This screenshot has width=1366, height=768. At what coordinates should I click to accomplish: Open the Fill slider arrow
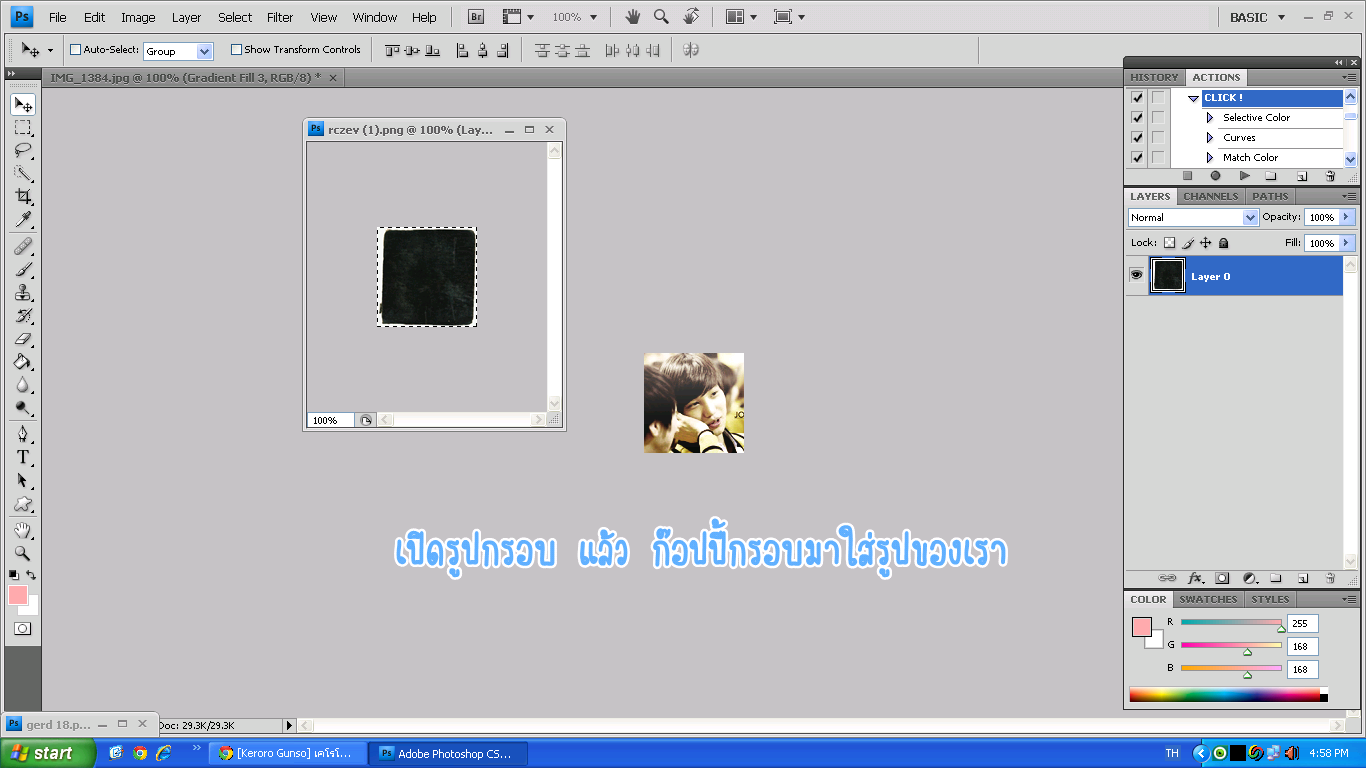click(x=1346, y=243)
